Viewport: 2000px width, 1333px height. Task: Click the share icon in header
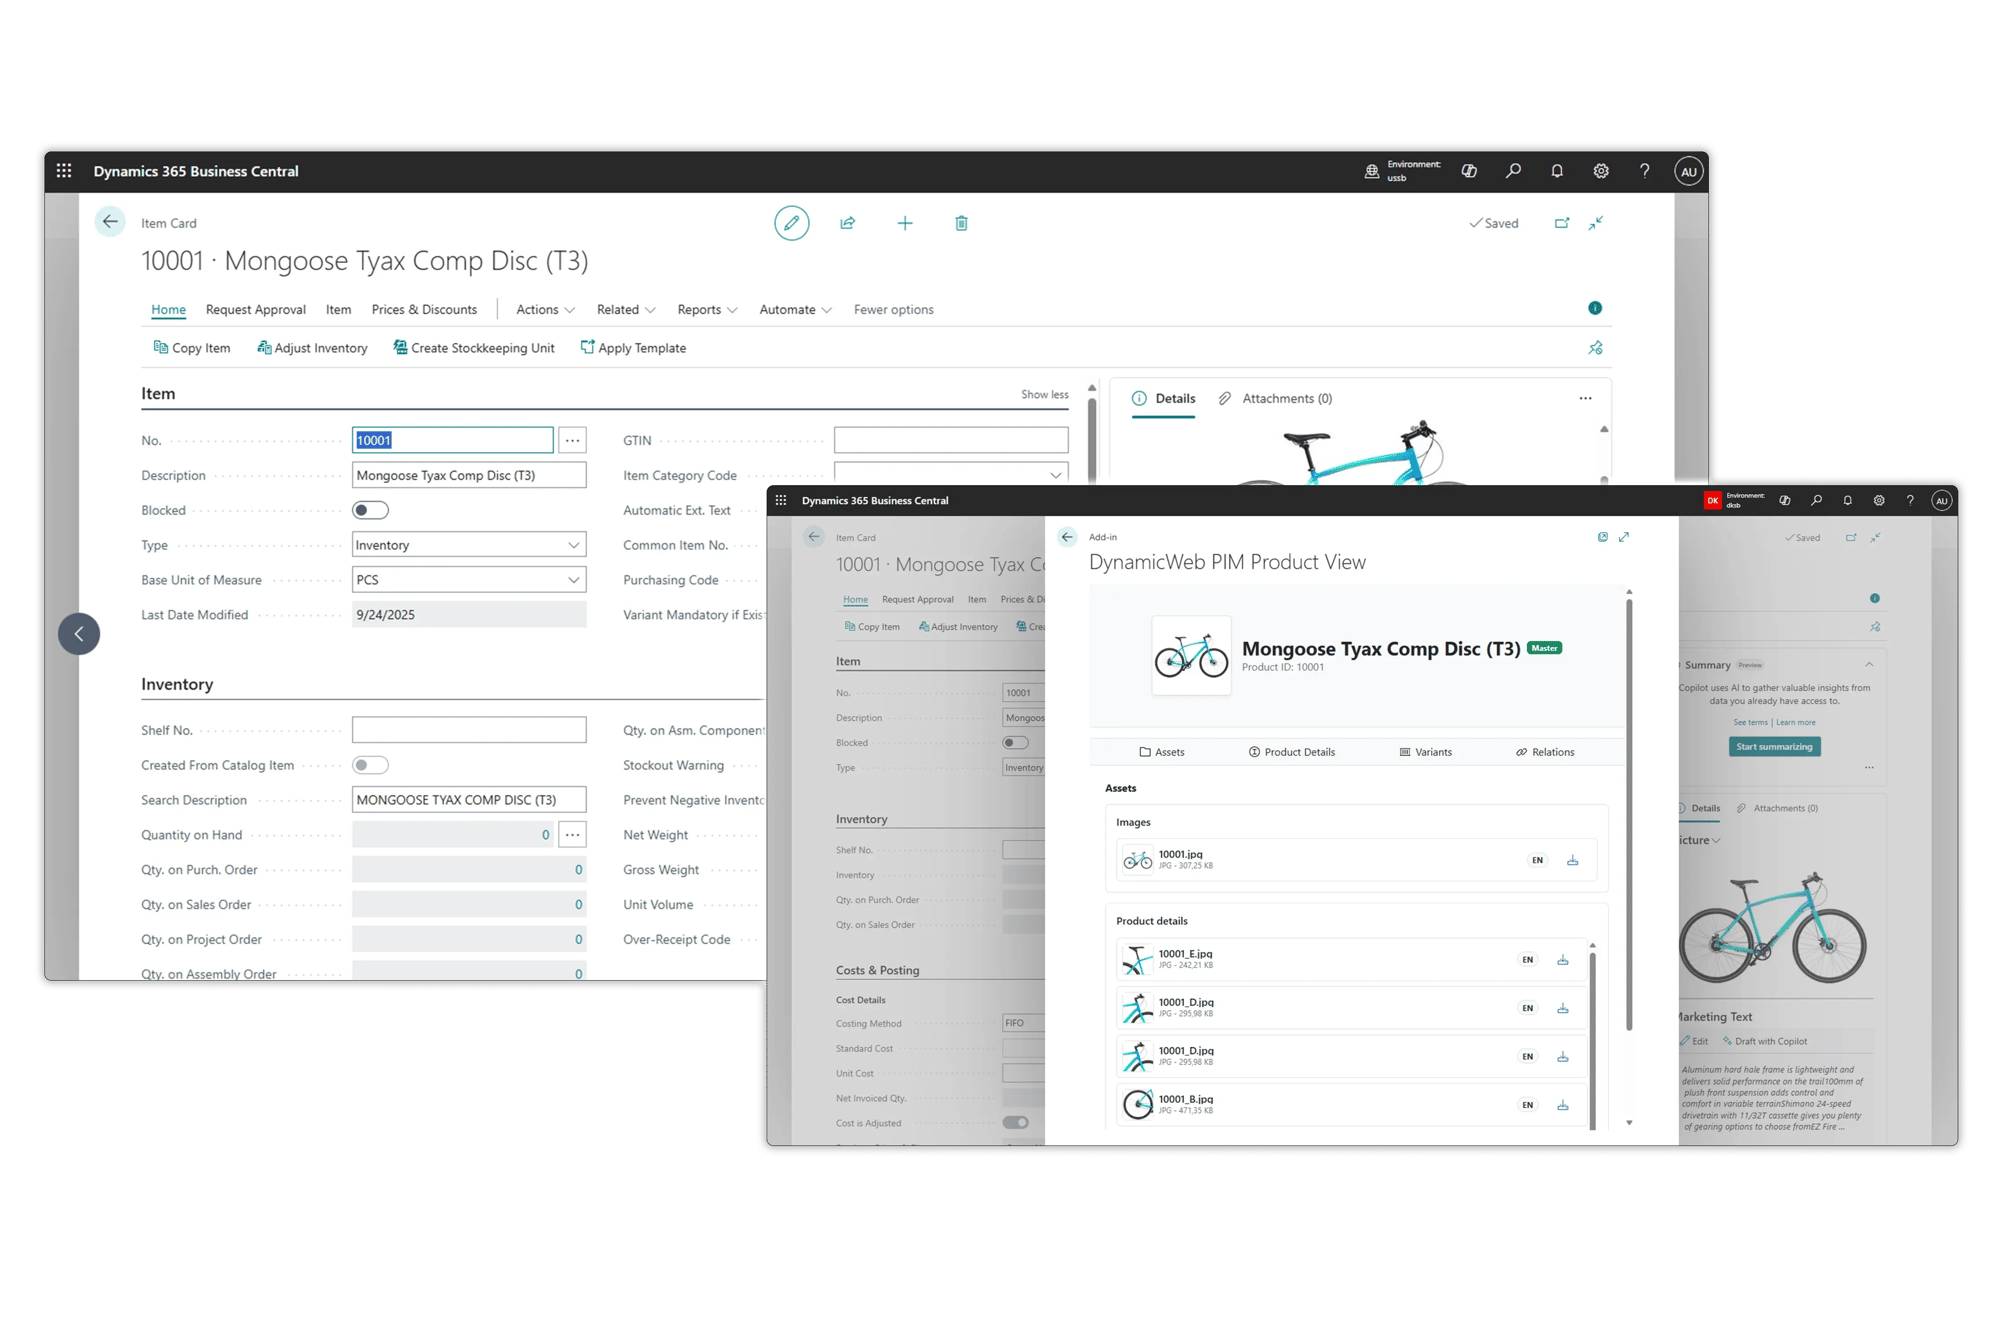(848, 223)
